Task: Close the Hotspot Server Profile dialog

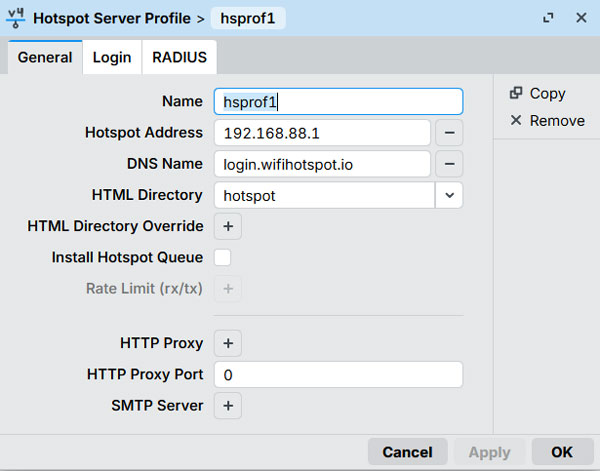Action: click(x=581, y=18)
